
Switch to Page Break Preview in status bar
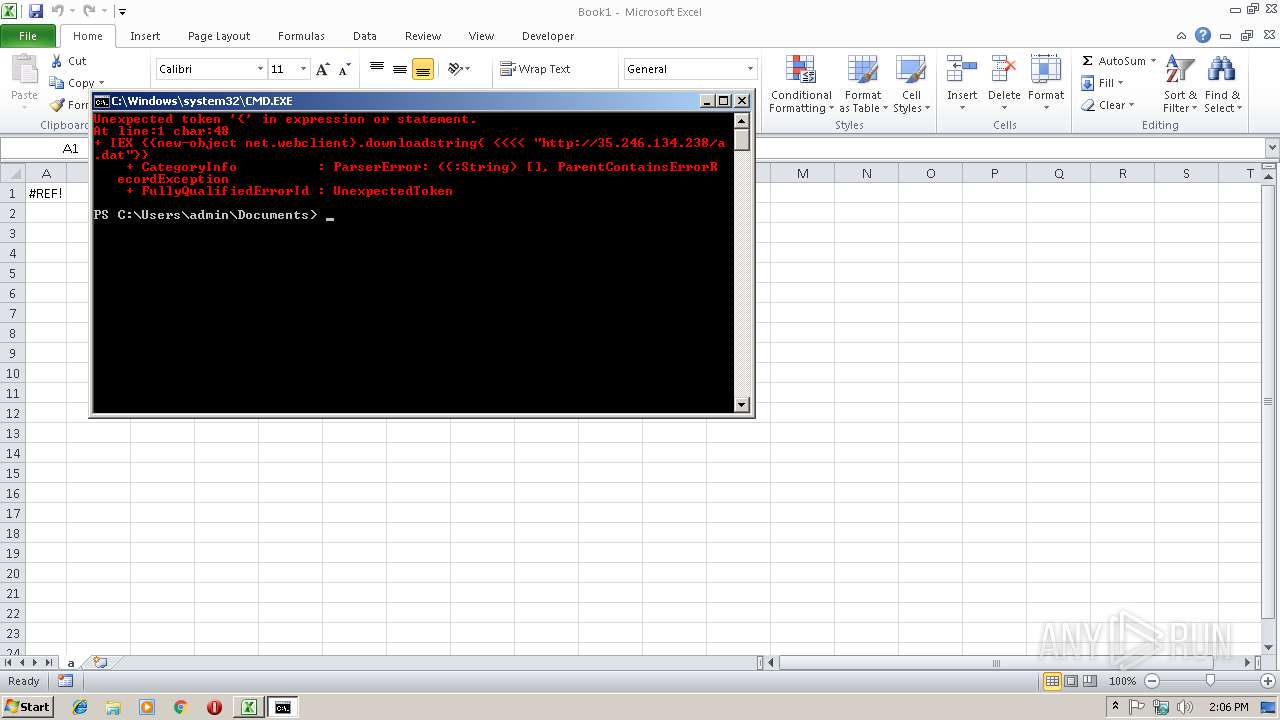click(x=1090, y=681)
